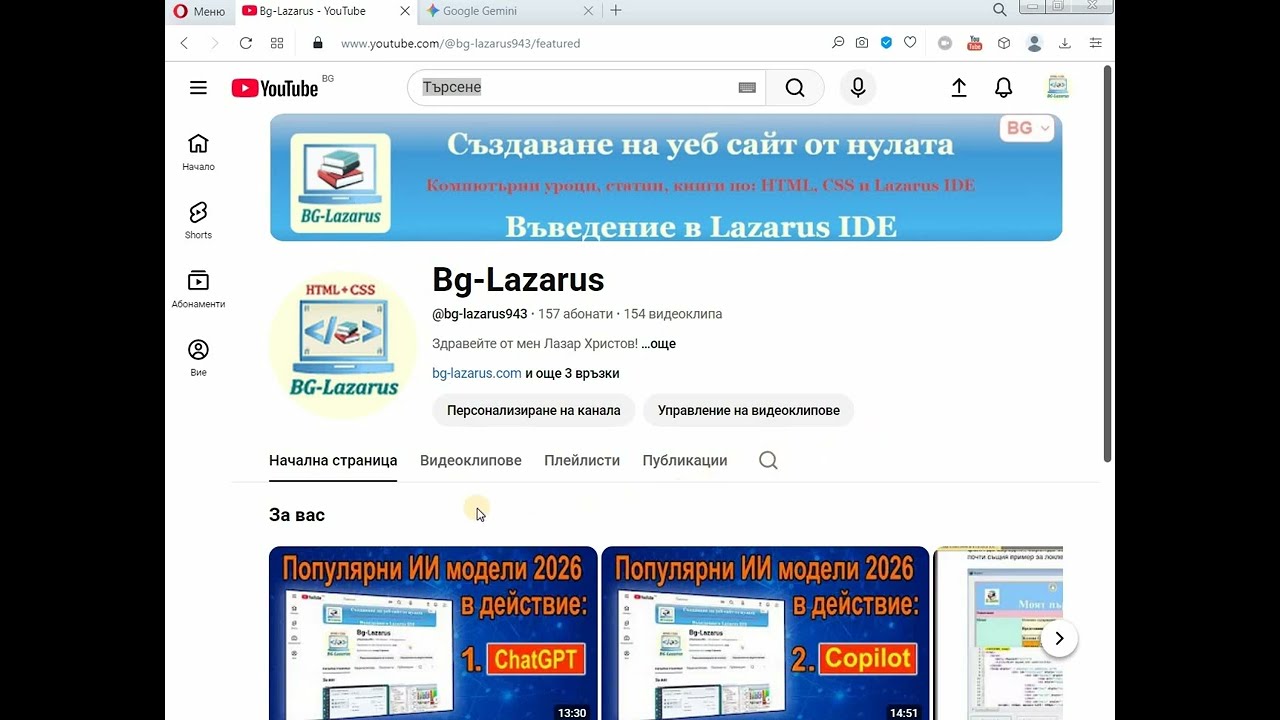This screenshot has width=1280, height=720.
Task: Click the red YouTube extension icon
Action: tap(974, 43)
